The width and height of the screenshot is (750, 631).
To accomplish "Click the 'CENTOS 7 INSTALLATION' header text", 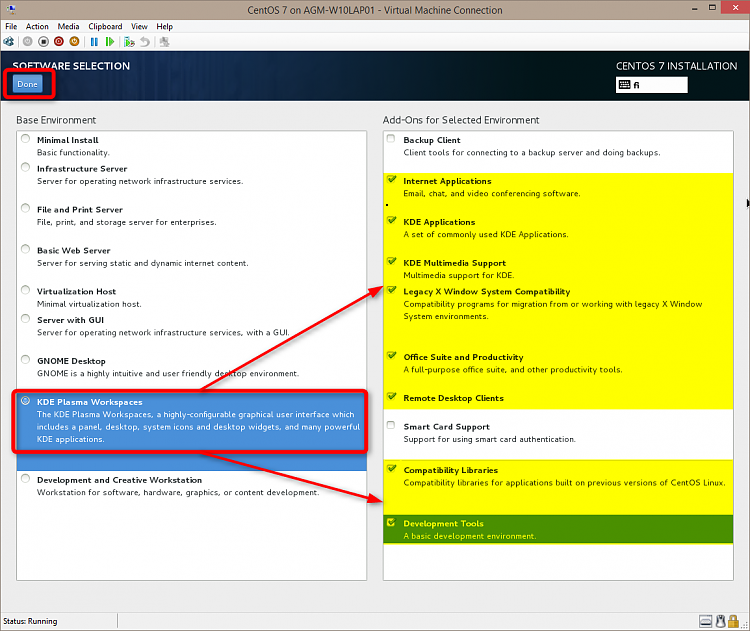I will (x=676, y=66).
